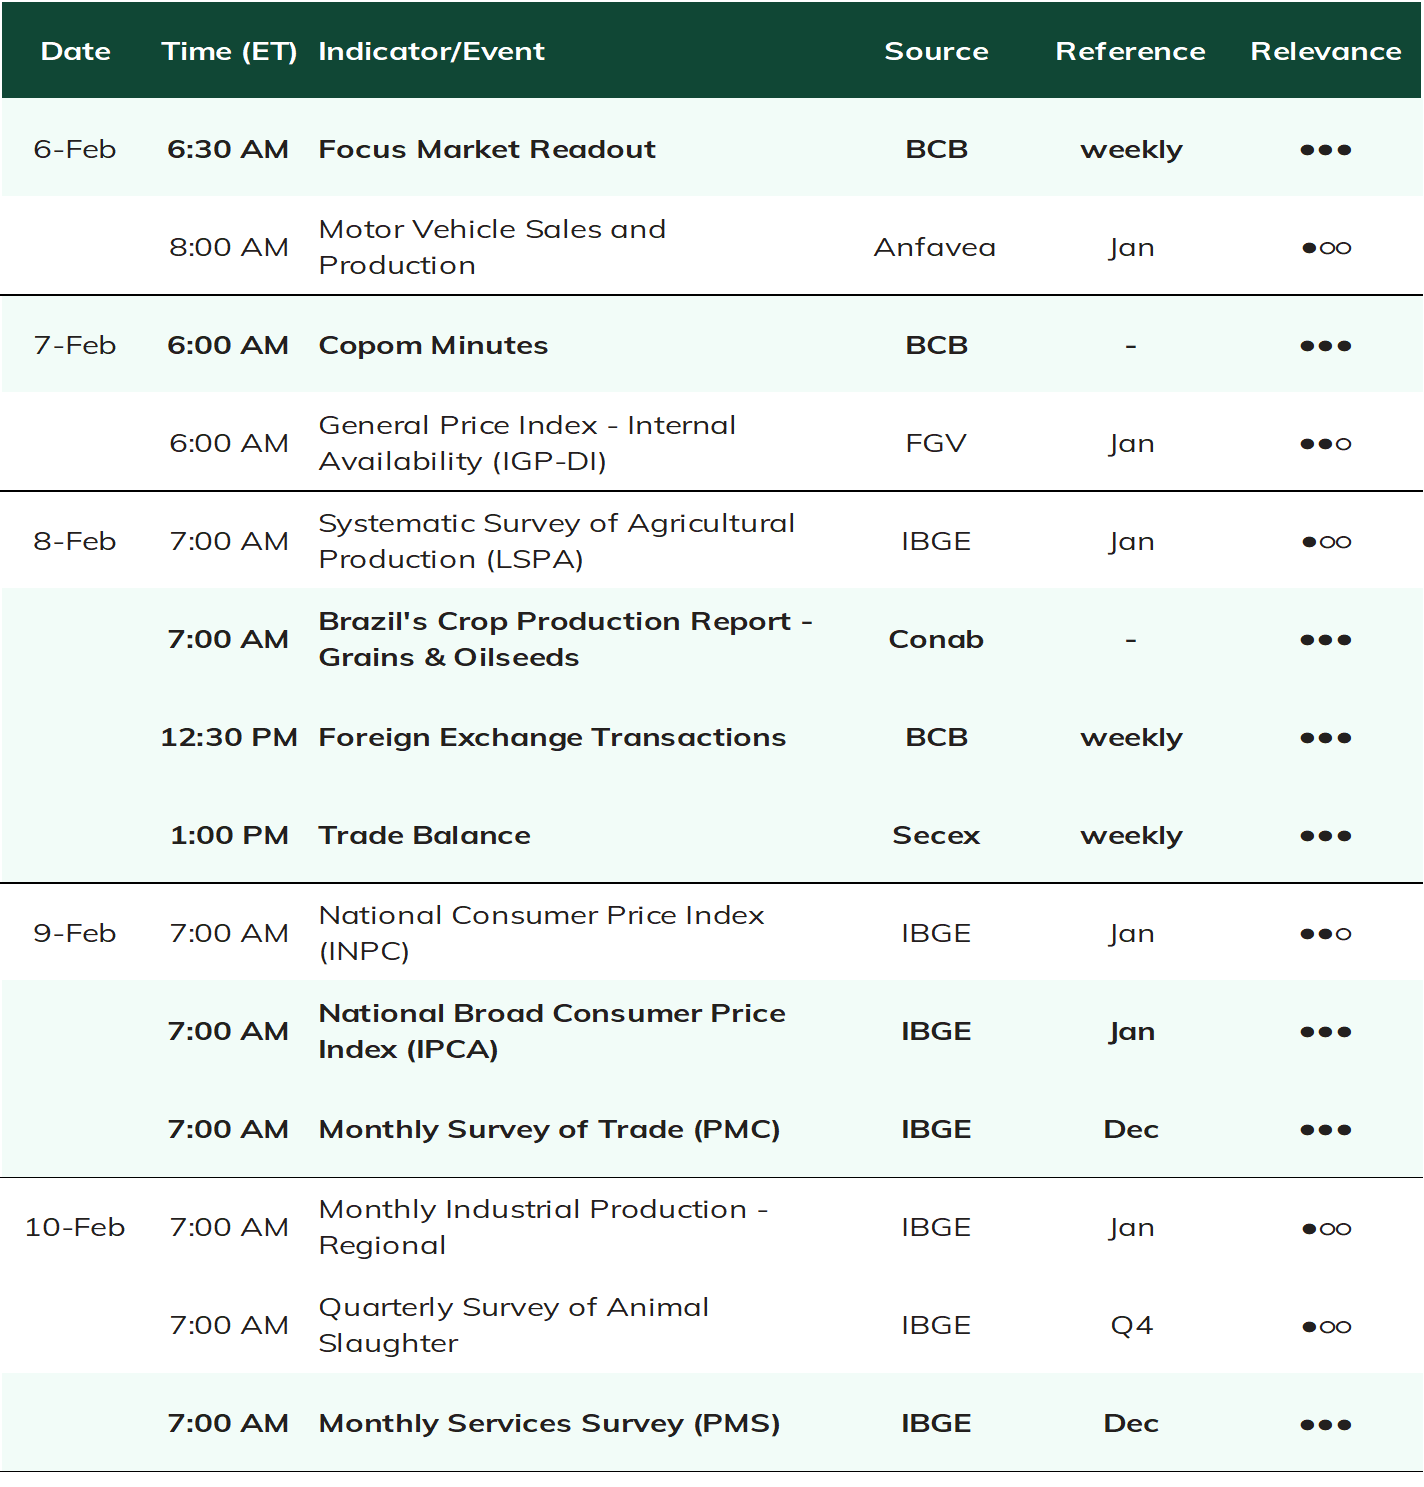Click Jan reference for INPC row
The width and height of the screenshot is (1424, 1487).
point(1131,934)
